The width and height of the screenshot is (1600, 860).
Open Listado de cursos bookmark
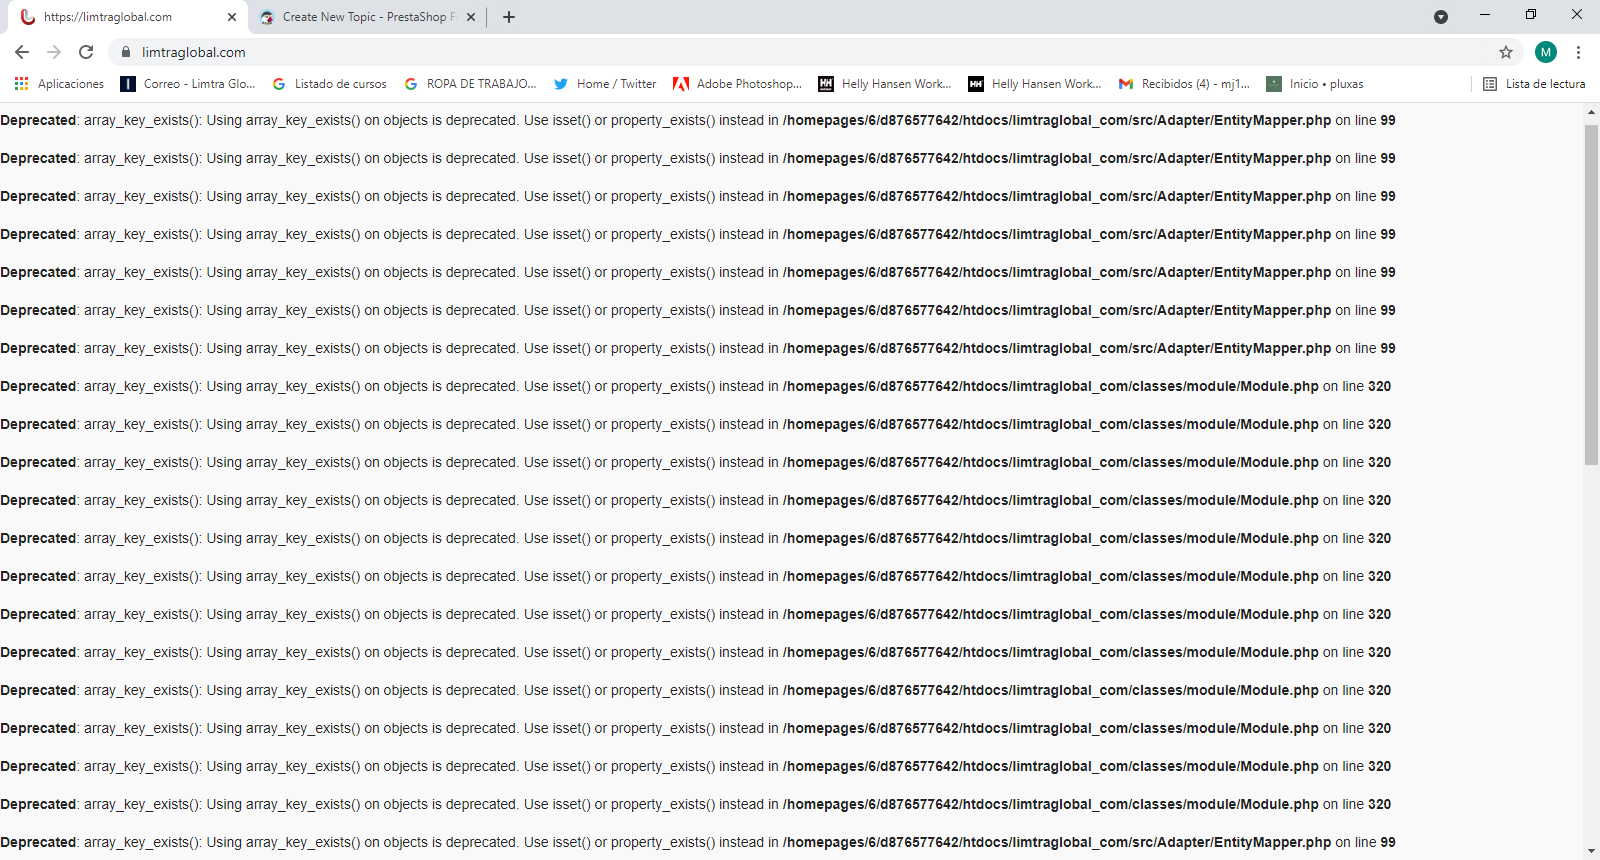[329, 84]
